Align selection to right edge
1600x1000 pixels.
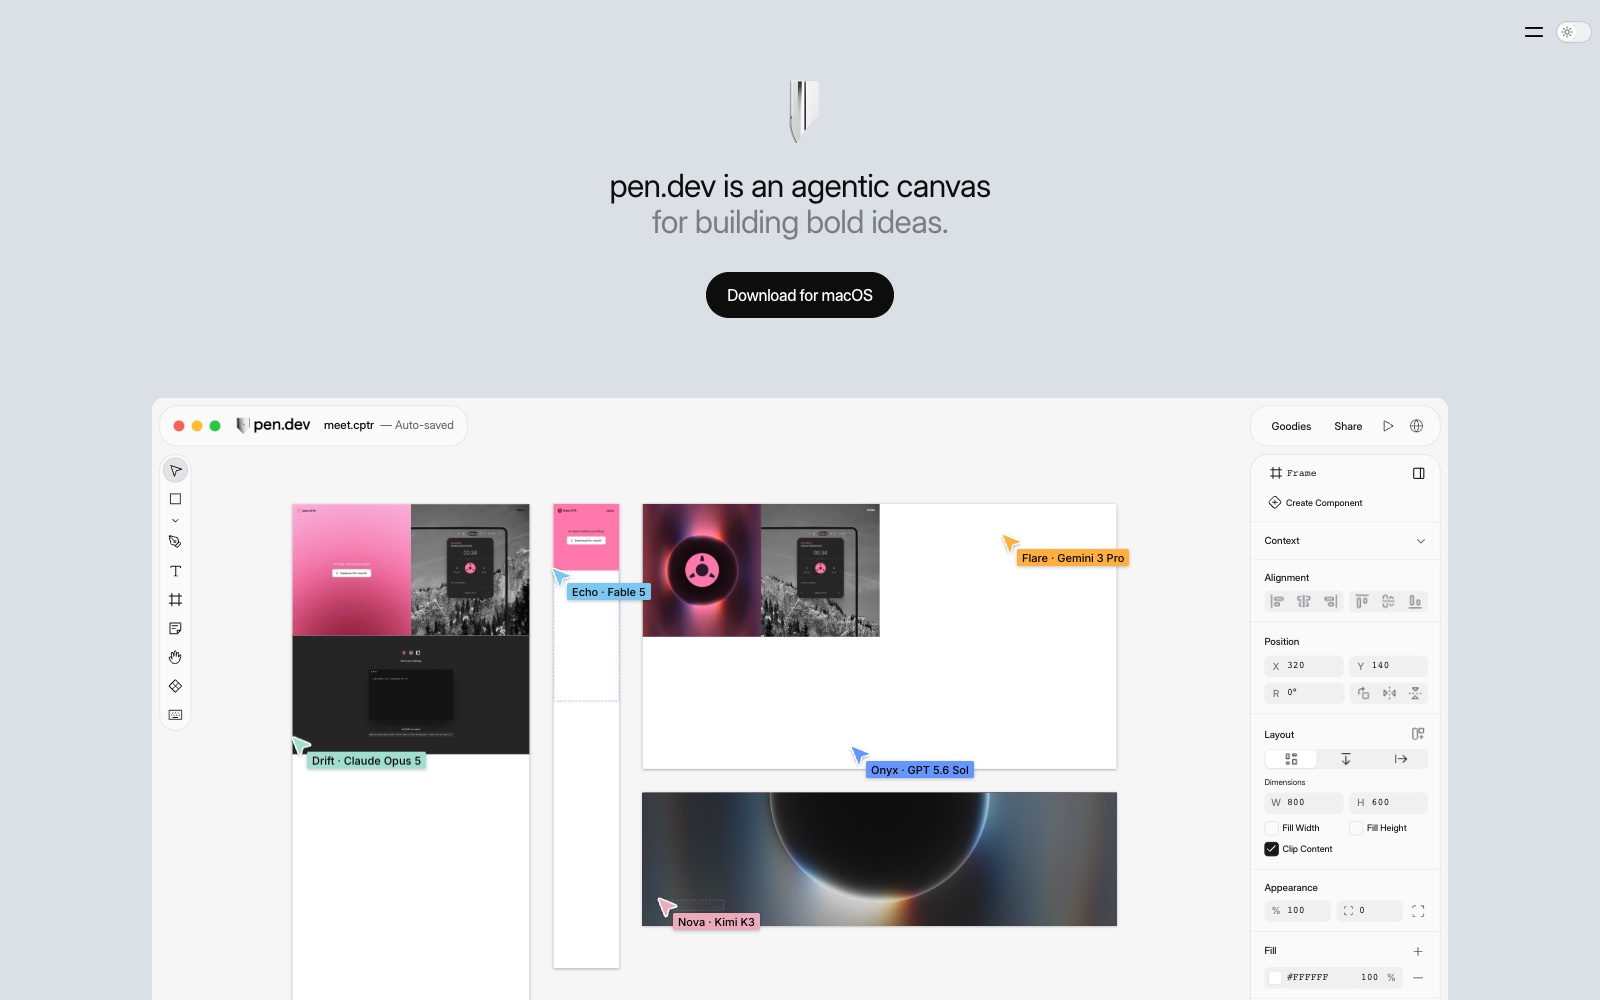click(x=1330, y=601)
